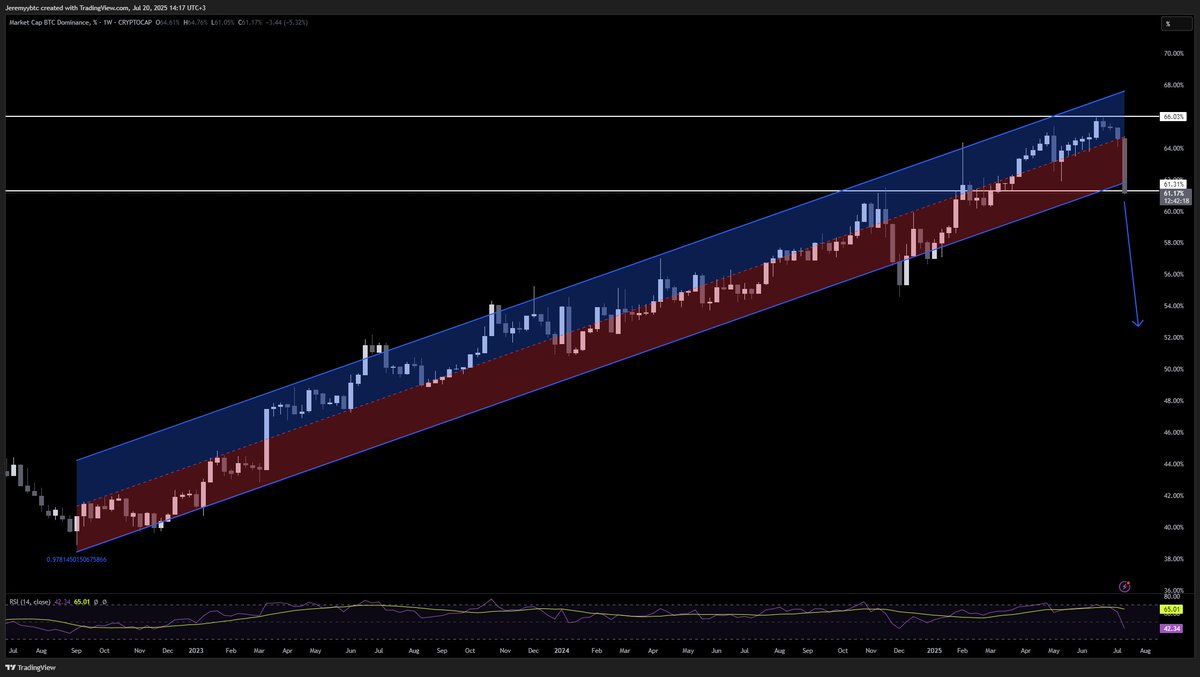Click the TradingView logo at bottom left

(x=31, y=667)
